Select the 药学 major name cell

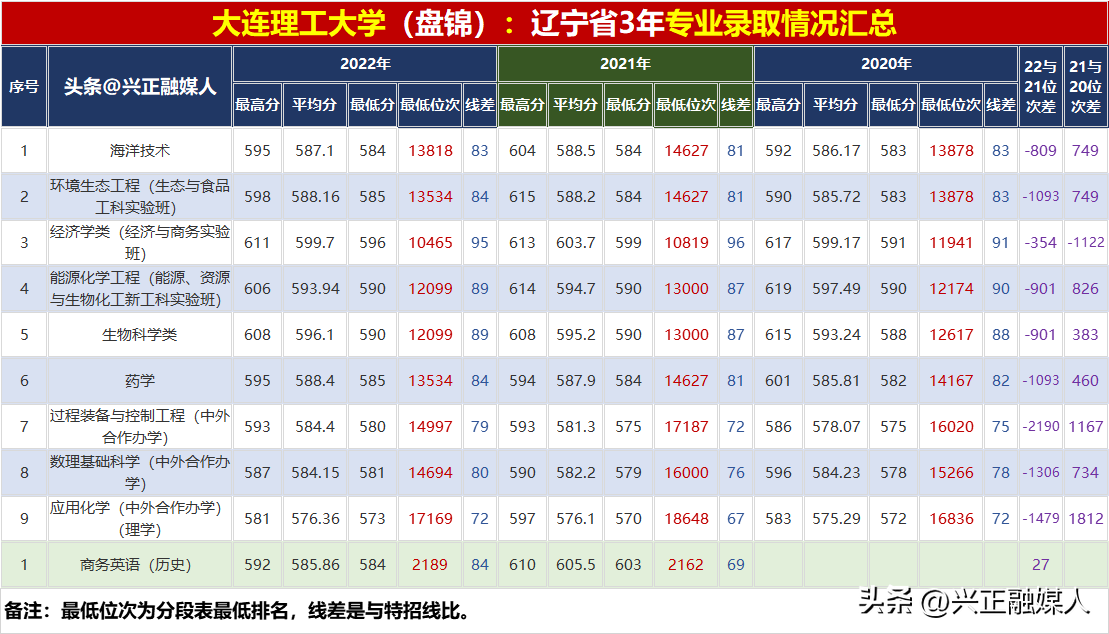(x=140, y=381)
